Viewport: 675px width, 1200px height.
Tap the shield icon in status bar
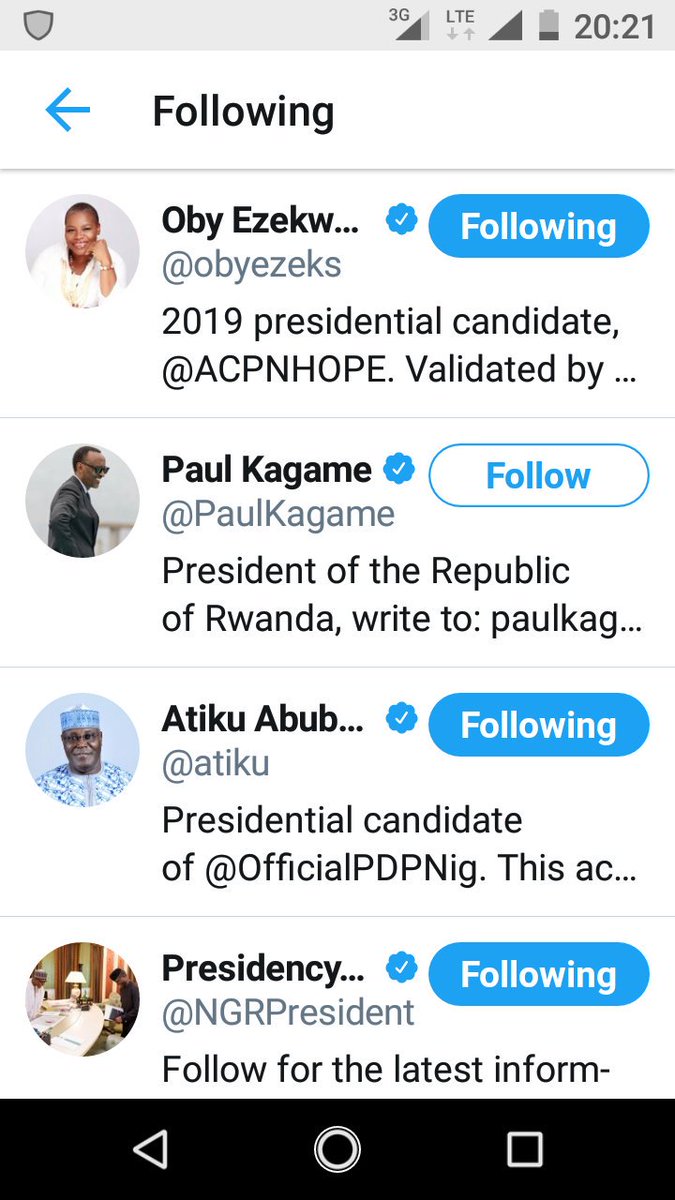coord(38,27)
